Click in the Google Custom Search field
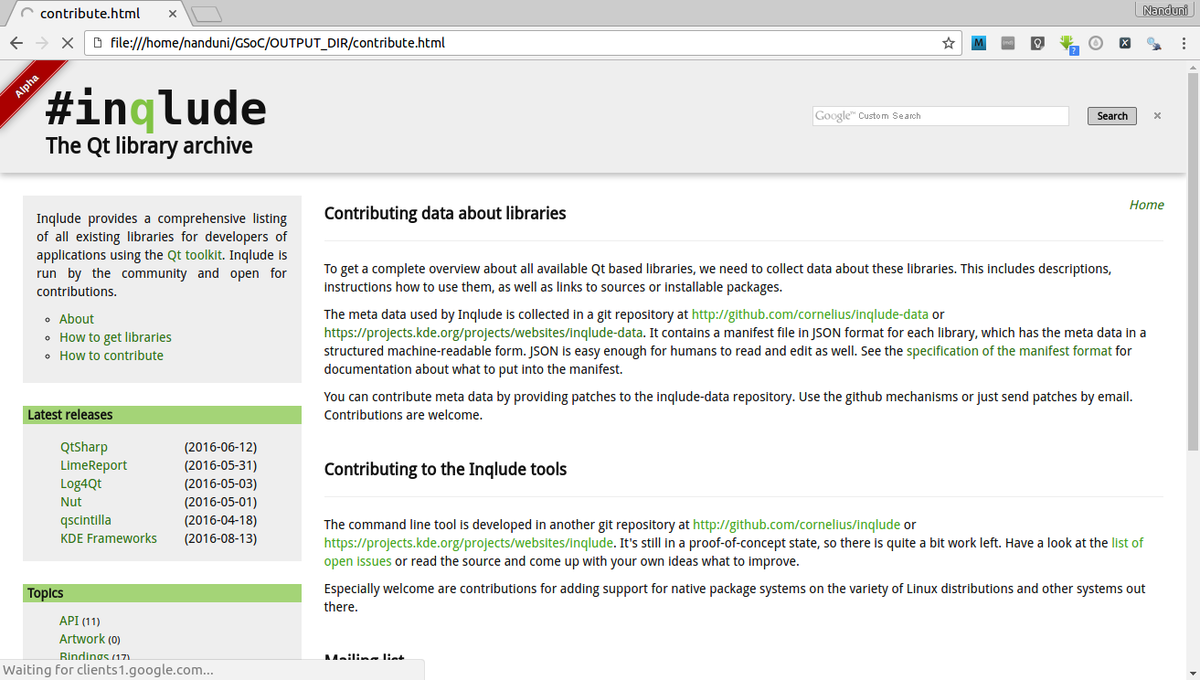Viewport: 1200px width, 680px height. (x=940, y=116)
